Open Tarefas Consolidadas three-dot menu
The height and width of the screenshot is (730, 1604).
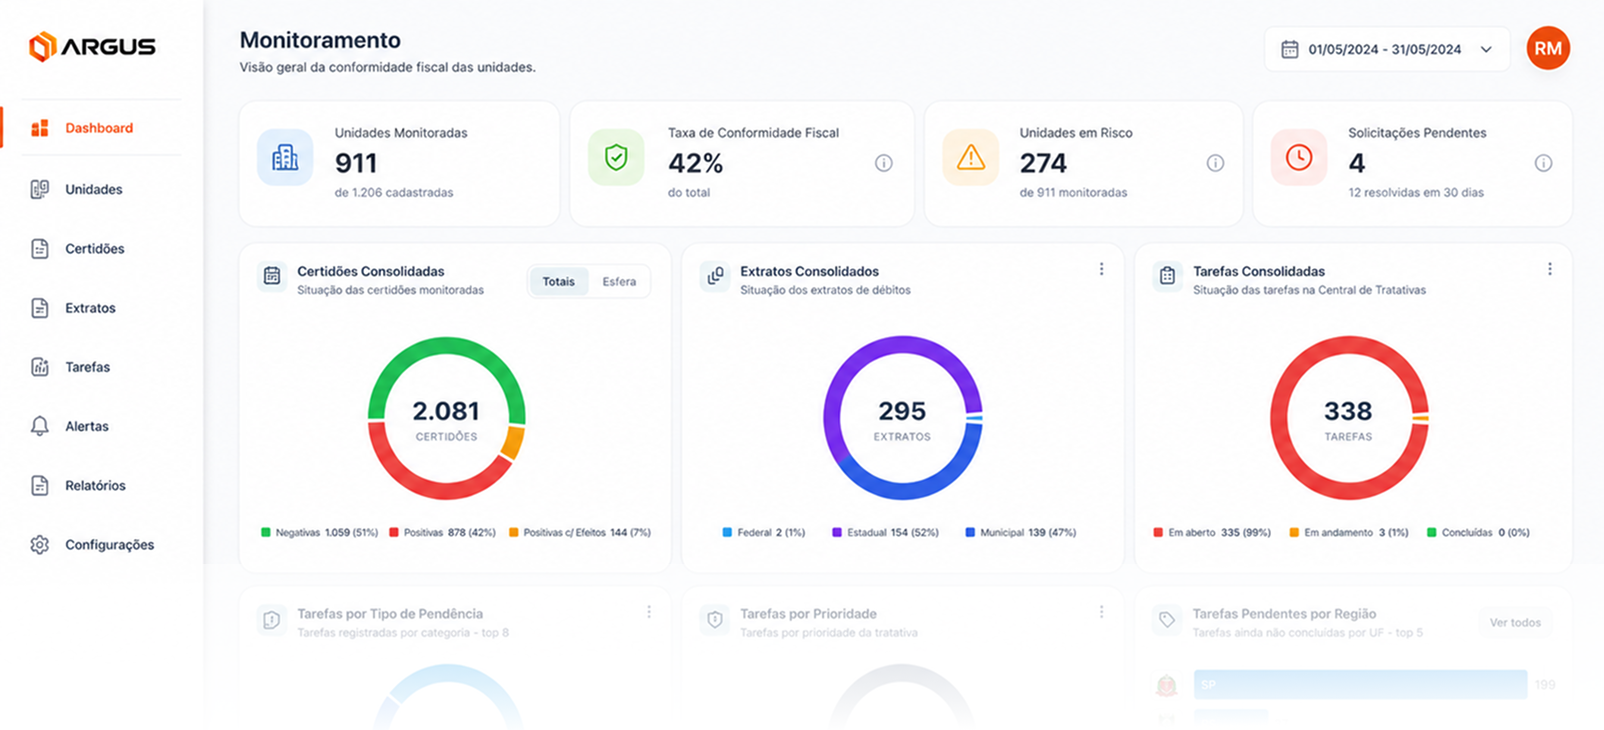(x=1550, y=269)
